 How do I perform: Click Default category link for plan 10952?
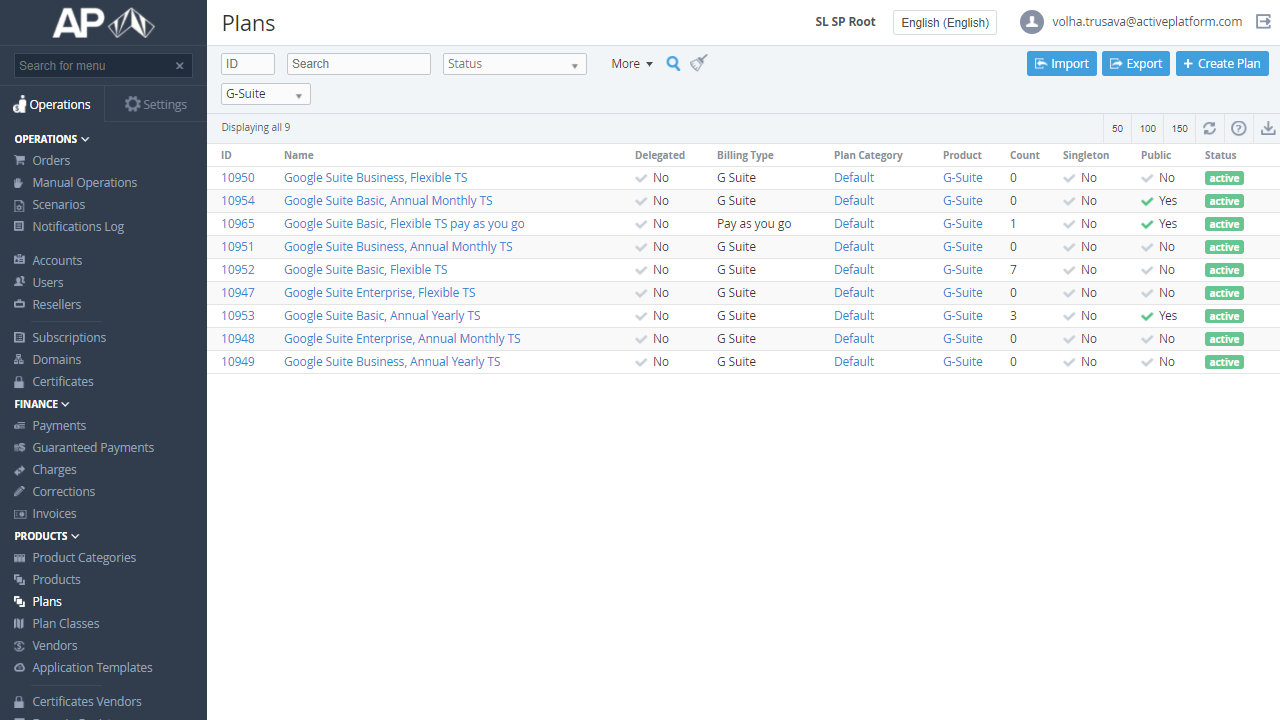tap(854, 270)
